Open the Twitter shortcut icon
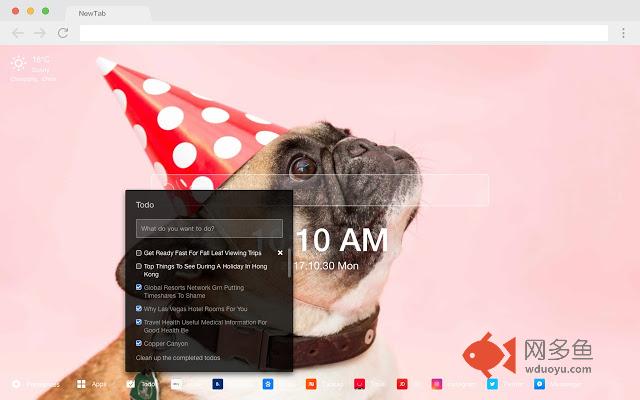640x400 pixels. click(x=492, y=384)
